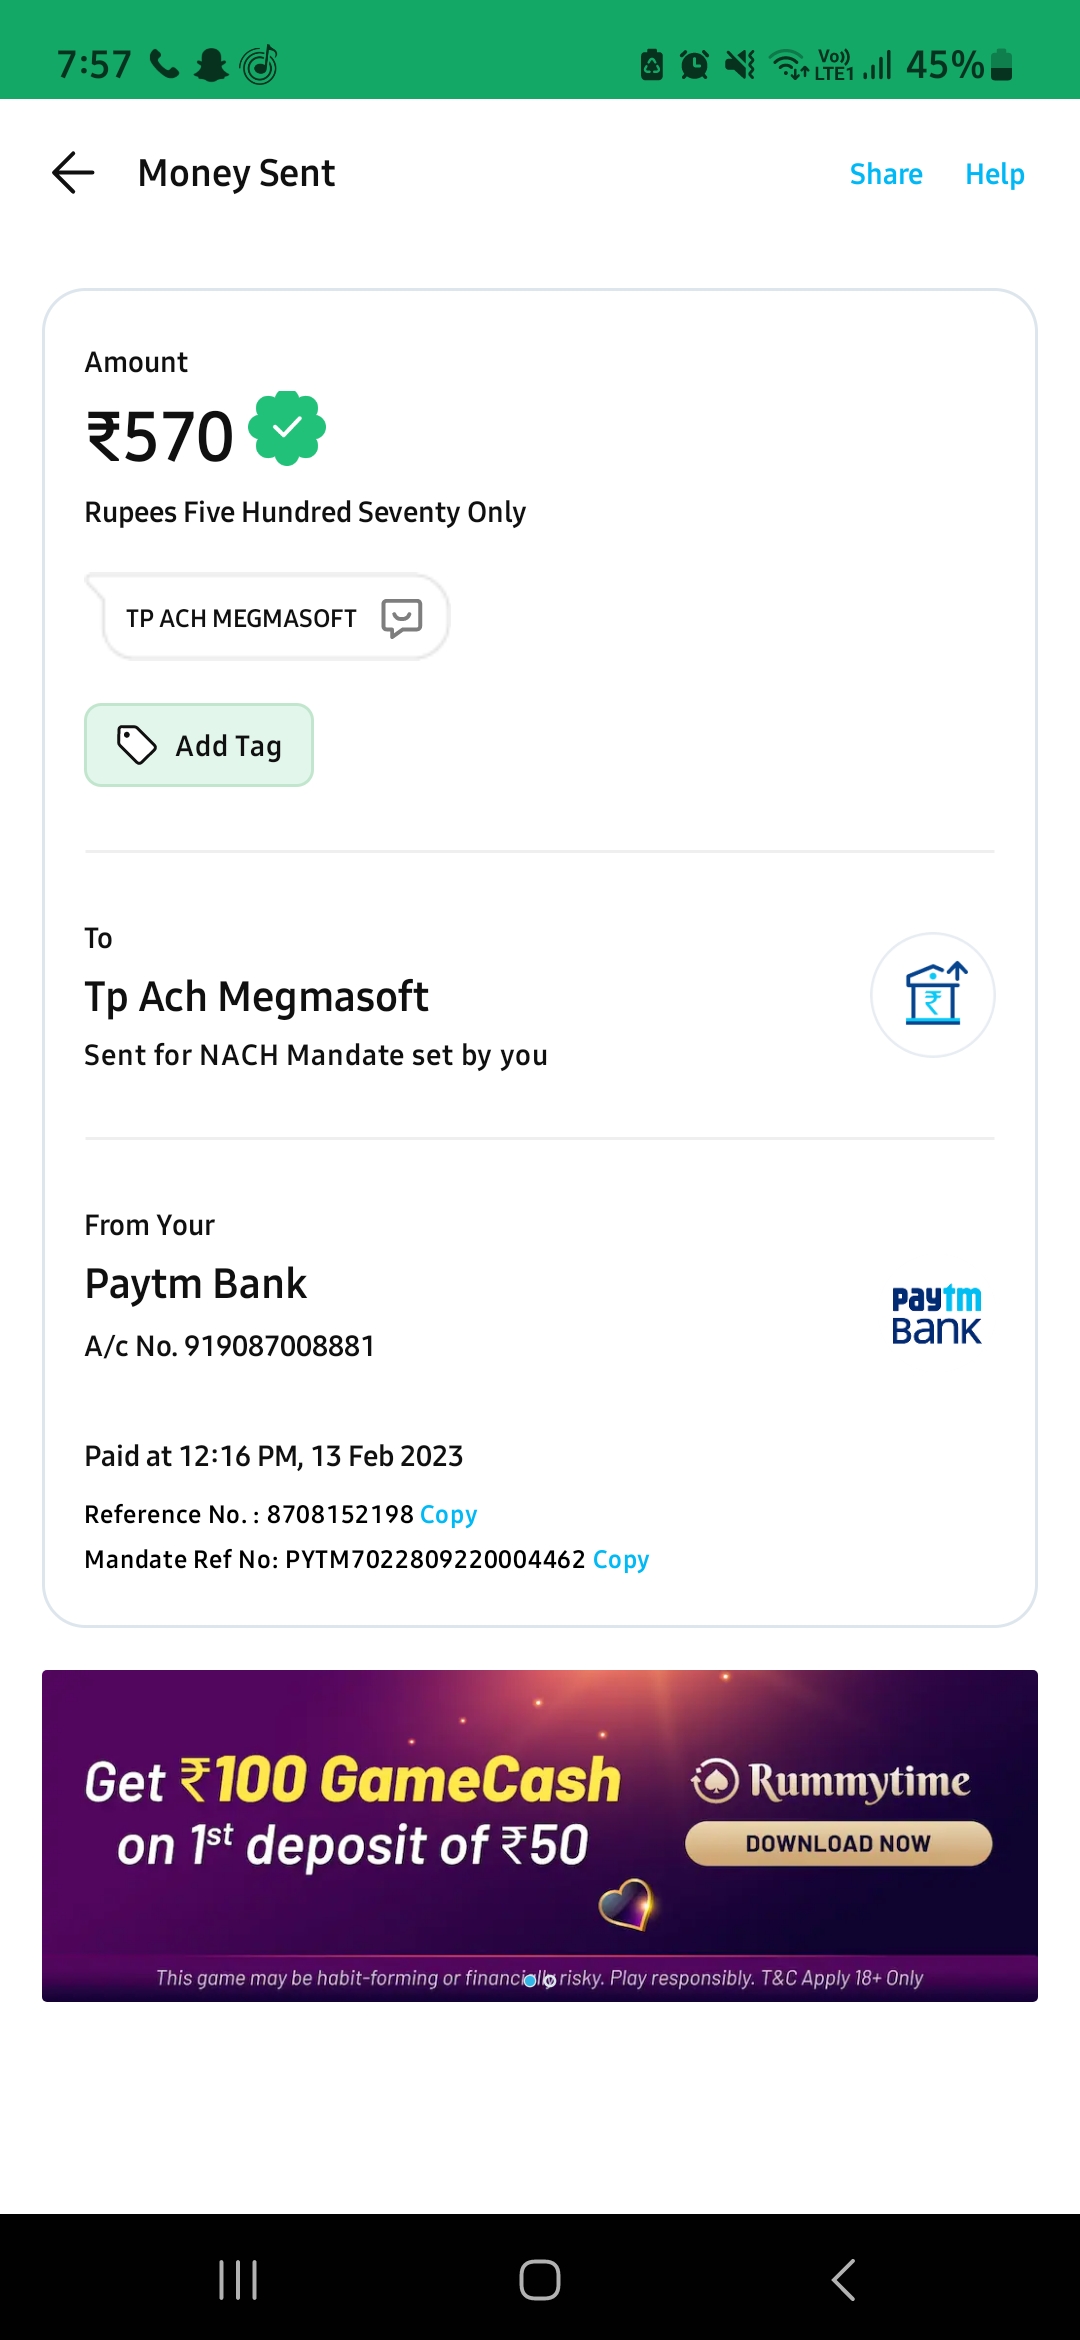Tap Download Now on Rummytime banner
This screenshot has height=2340, width=1080.
coord(838,1843)
